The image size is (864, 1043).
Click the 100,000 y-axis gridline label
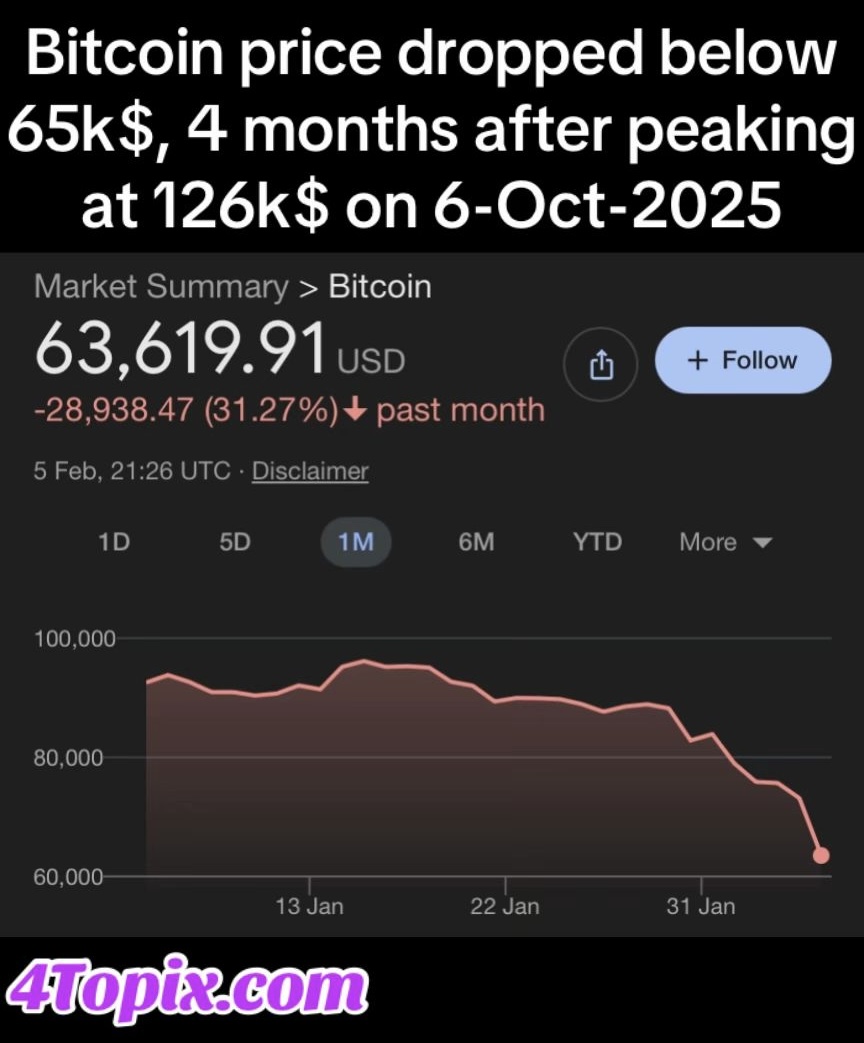[x=74, y=638]
